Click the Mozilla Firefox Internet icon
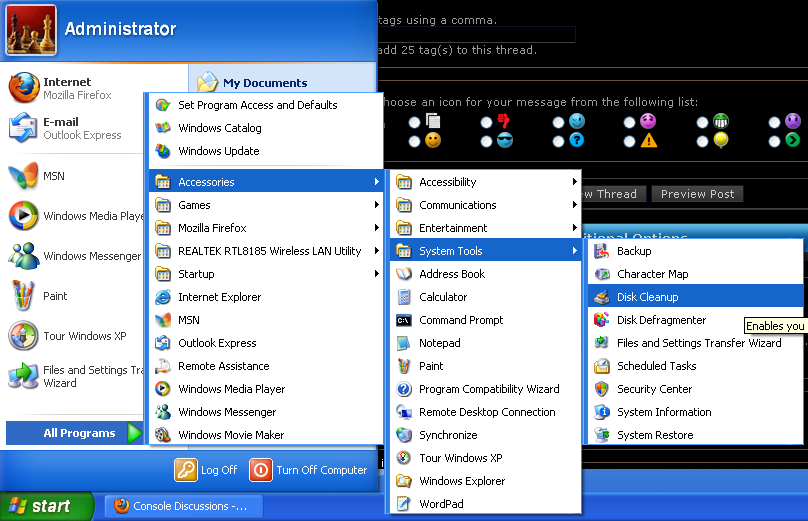 [x=24, y=88]
